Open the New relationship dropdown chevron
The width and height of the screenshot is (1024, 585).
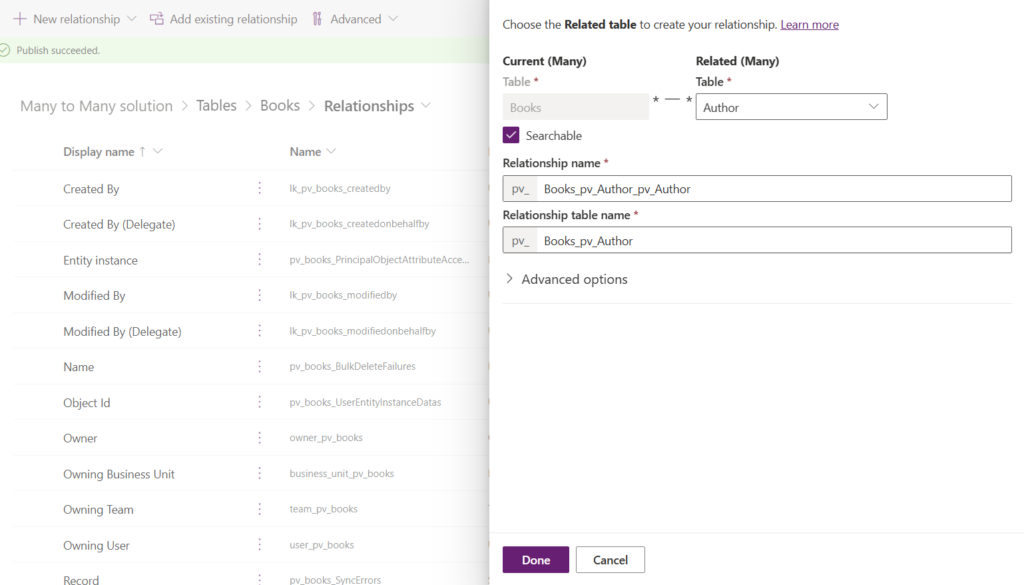tap(131, 19)
